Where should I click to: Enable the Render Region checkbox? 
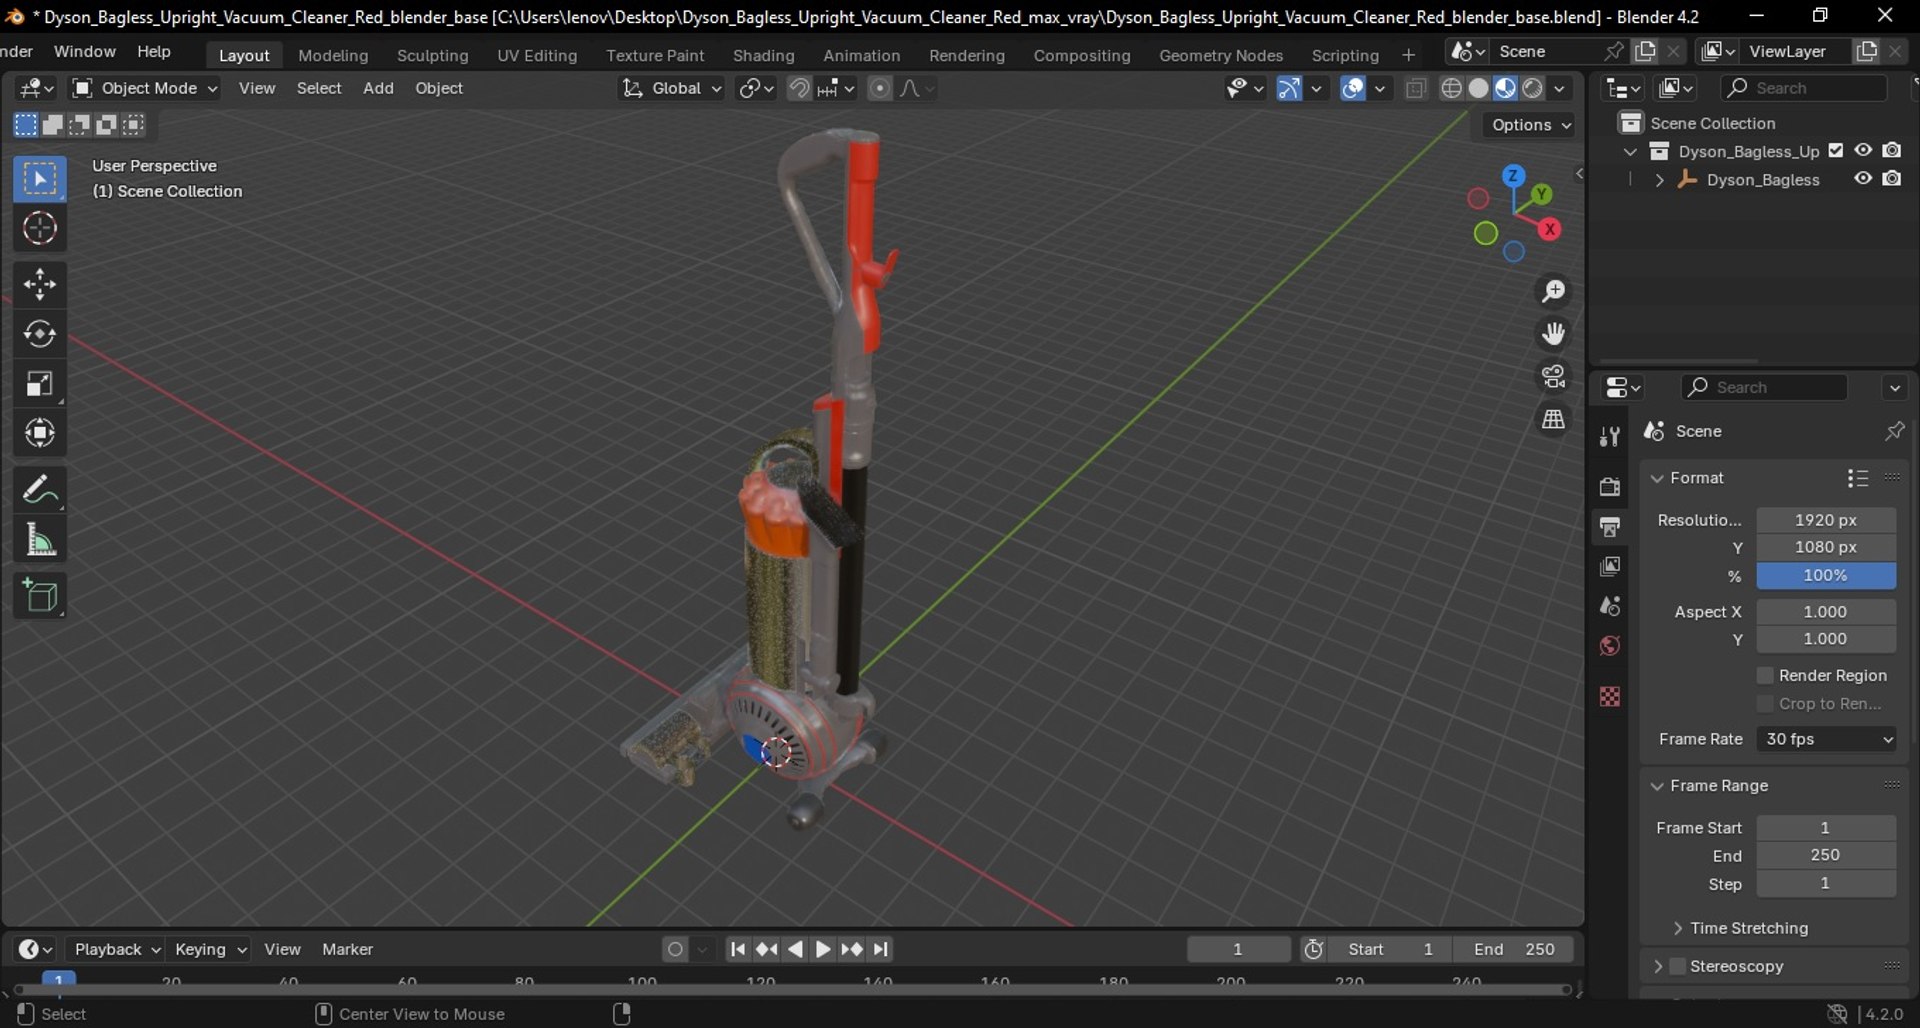[1765, 676]
